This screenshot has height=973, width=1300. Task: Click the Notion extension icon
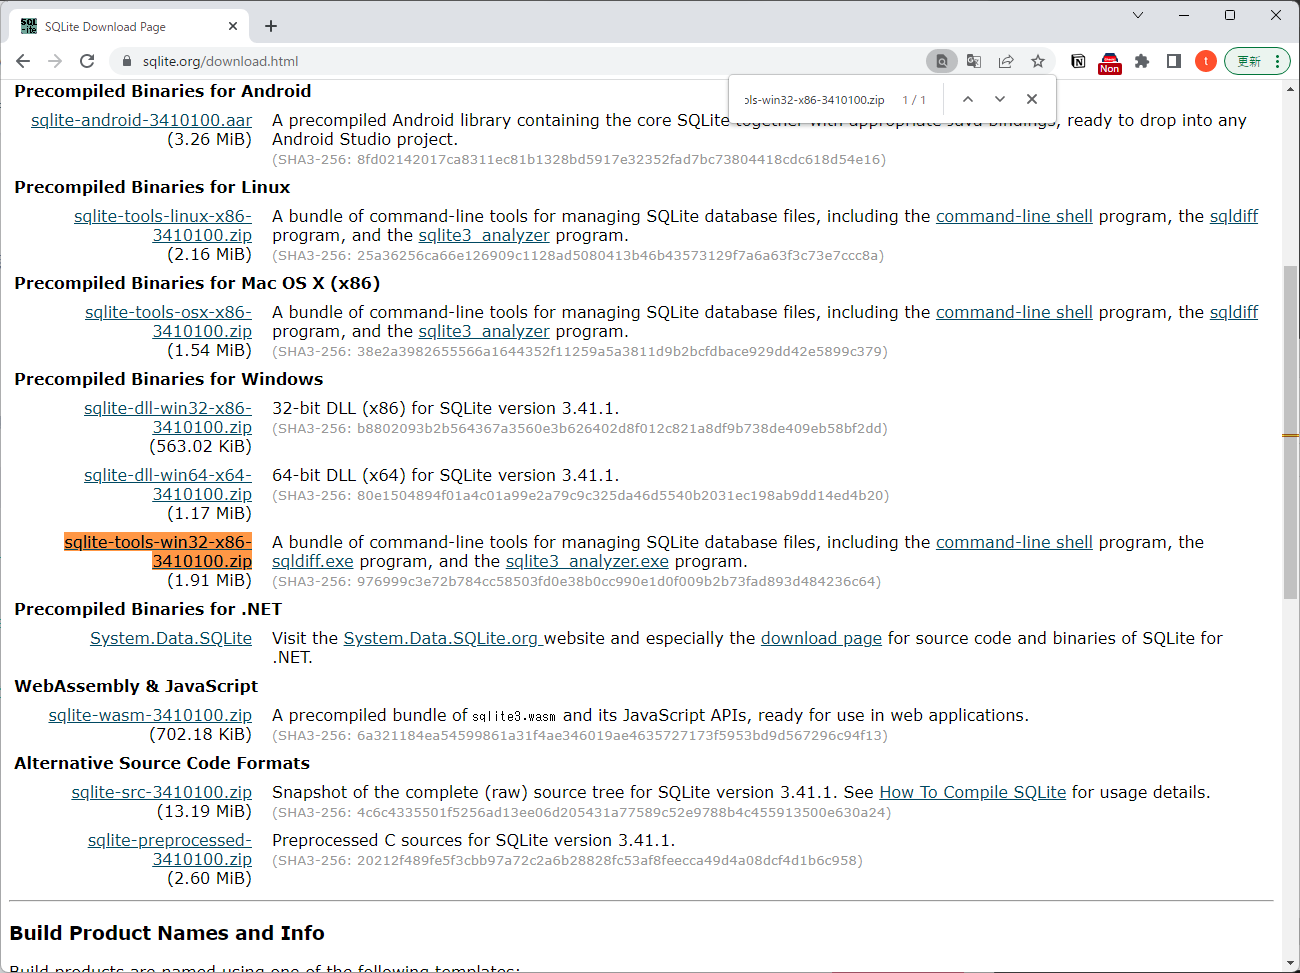(x=1077, y=61)
